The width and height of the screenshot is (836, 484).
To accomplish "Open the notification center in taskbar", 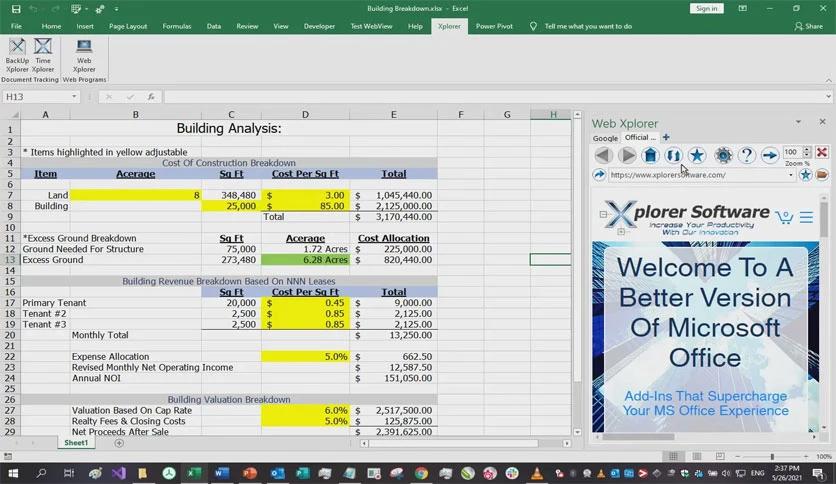I will tap(818, 473).
